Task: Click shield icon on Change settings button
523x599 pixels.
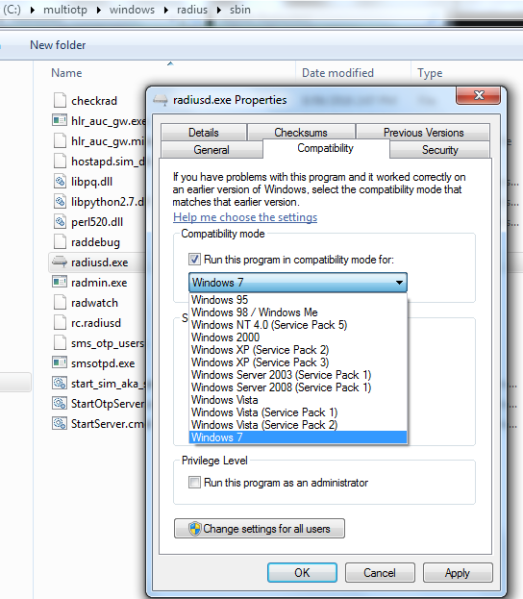Action: pyautogui.click(x=195, y=529)
